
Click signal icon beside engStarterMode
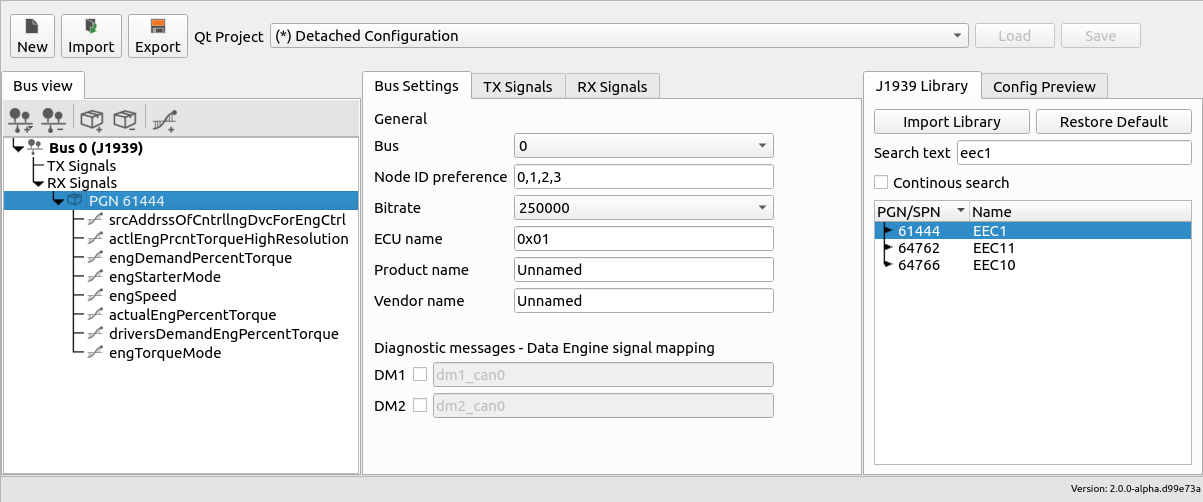pos(96,276)
